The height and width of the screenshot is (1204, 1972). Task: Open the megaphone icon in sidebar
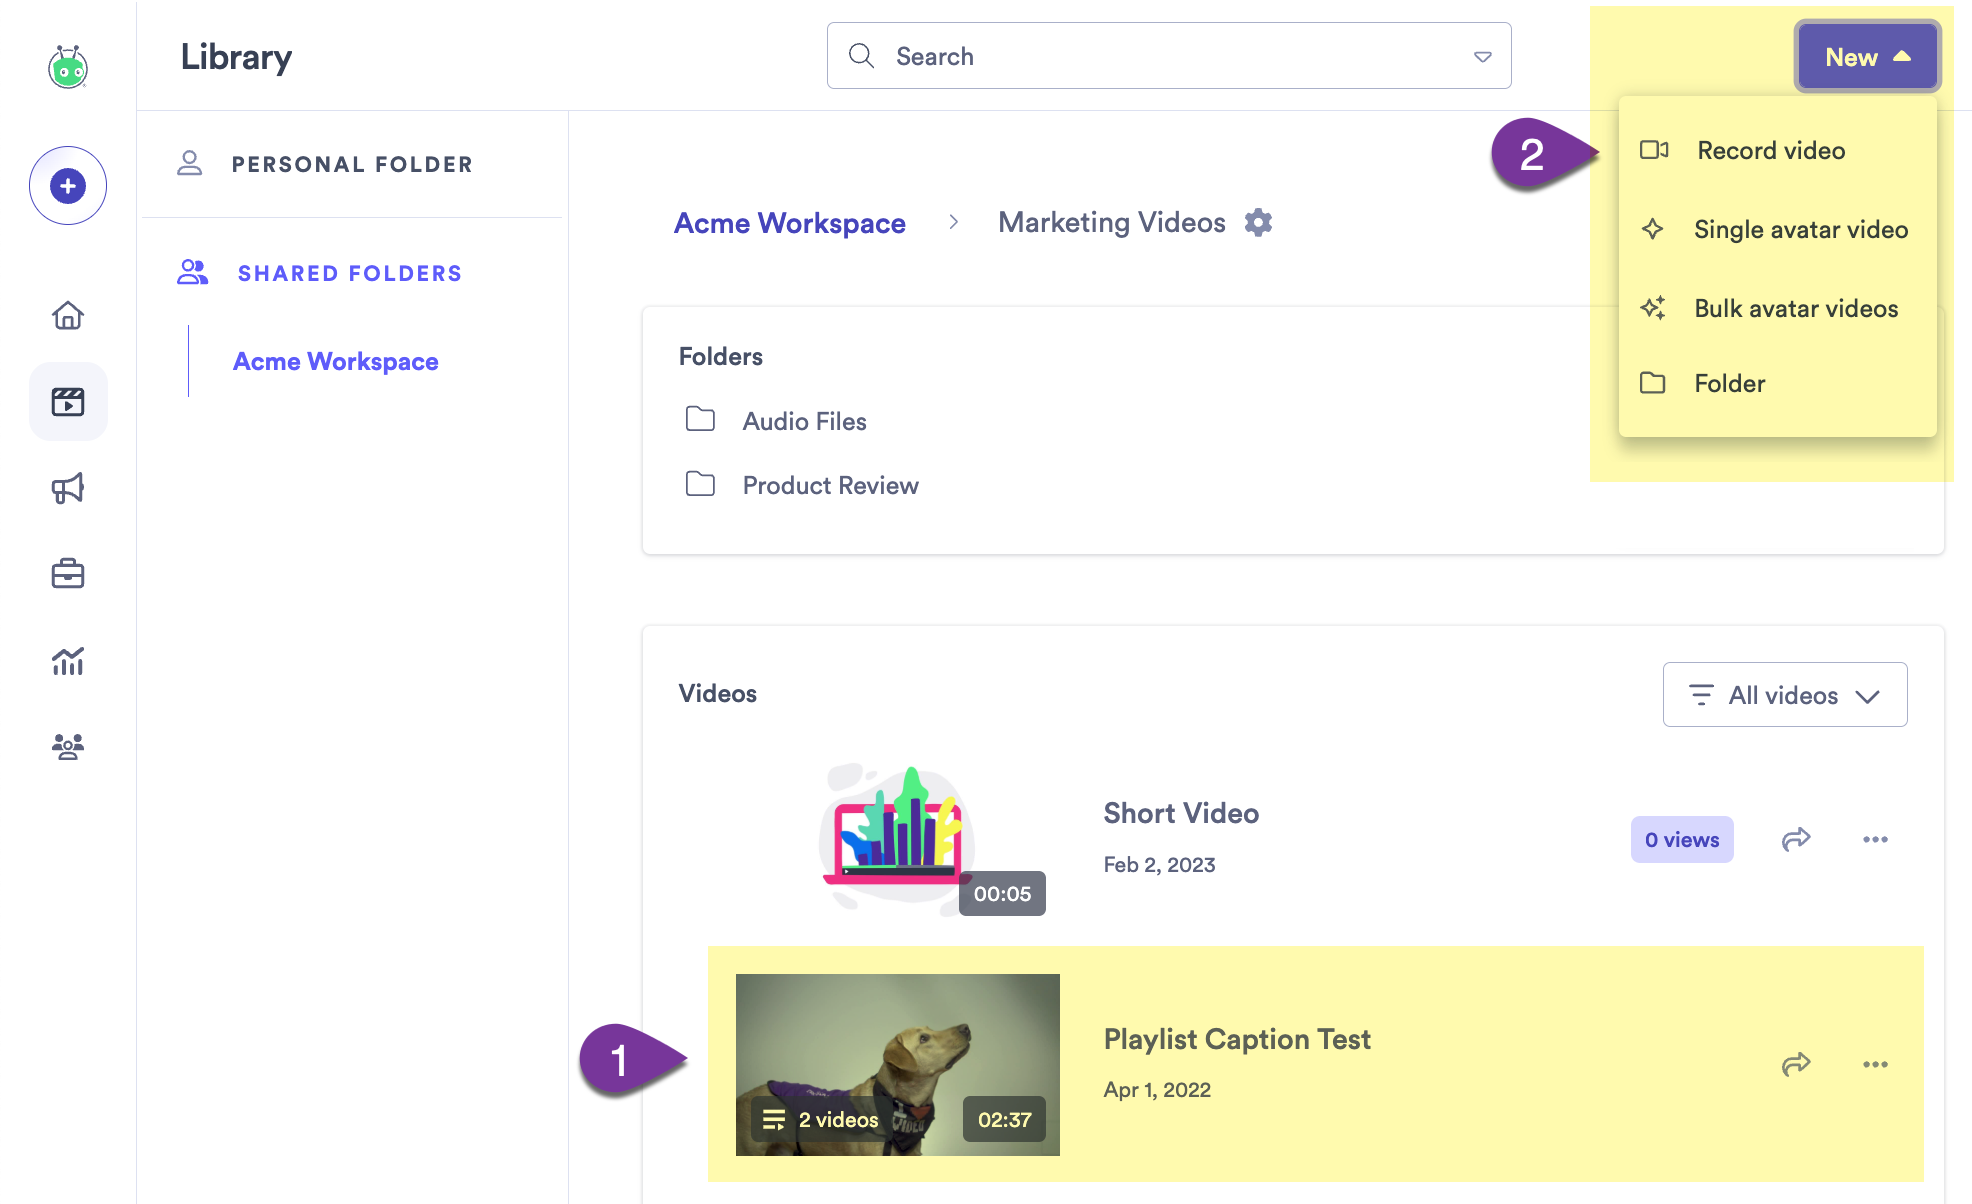click(x=68, y=488)
